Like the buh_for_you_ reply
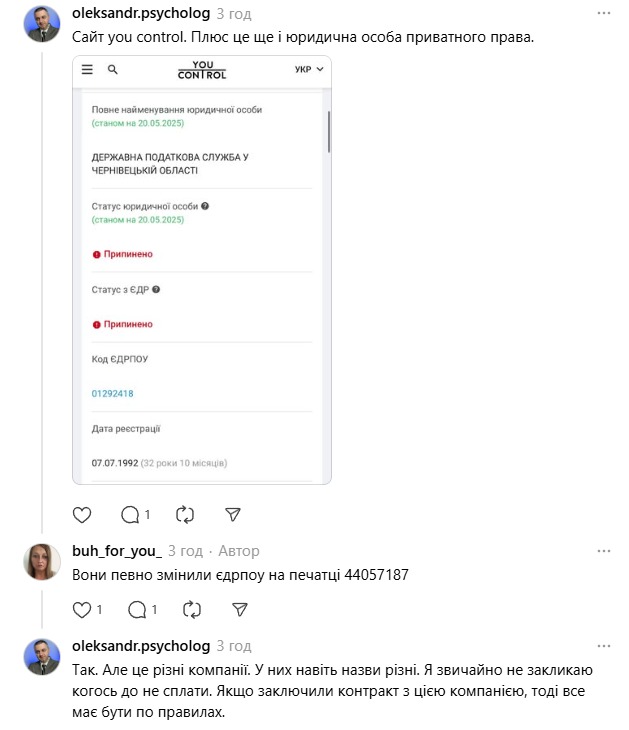The image size is (629, 730). [87, 609]
